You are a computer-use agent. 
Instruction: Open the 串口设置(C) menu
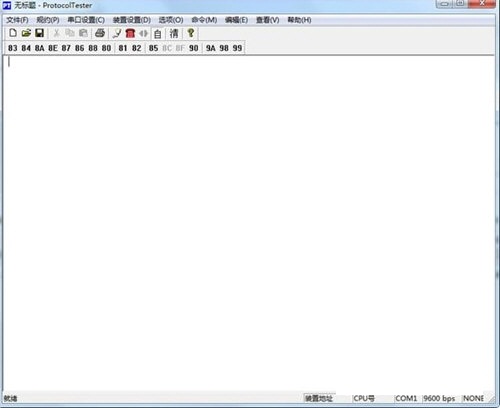(86, 20)
